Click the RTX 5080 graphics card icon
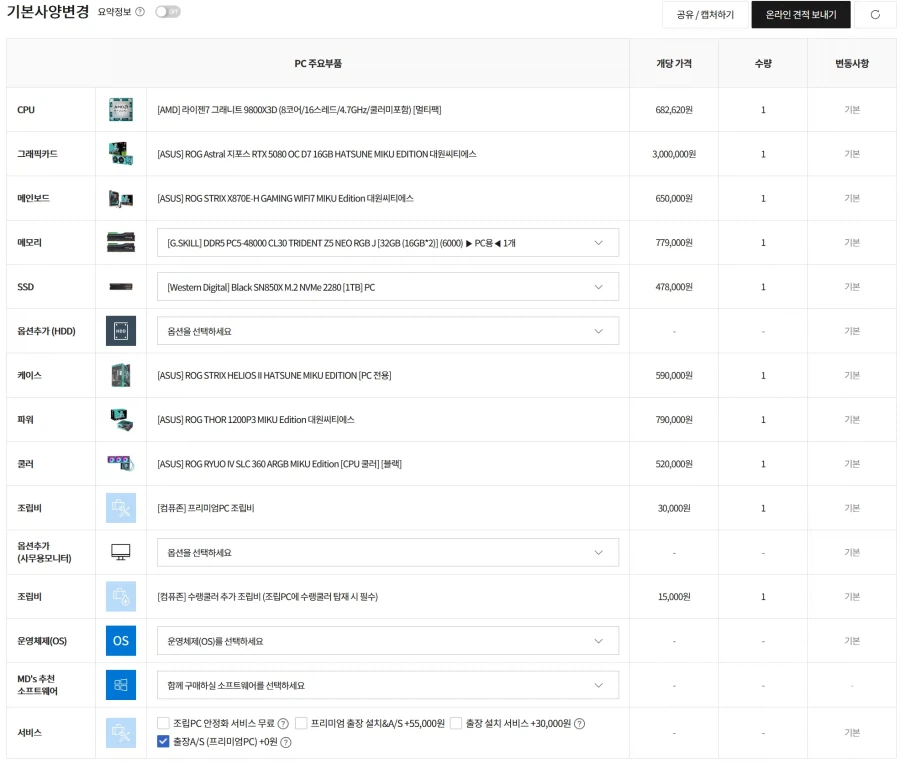900x763 pixels. (x=121, y=153)
